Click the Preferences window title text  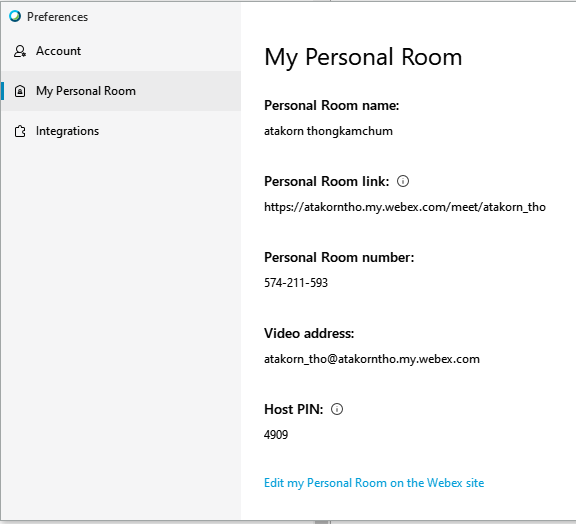click(57, 17)
